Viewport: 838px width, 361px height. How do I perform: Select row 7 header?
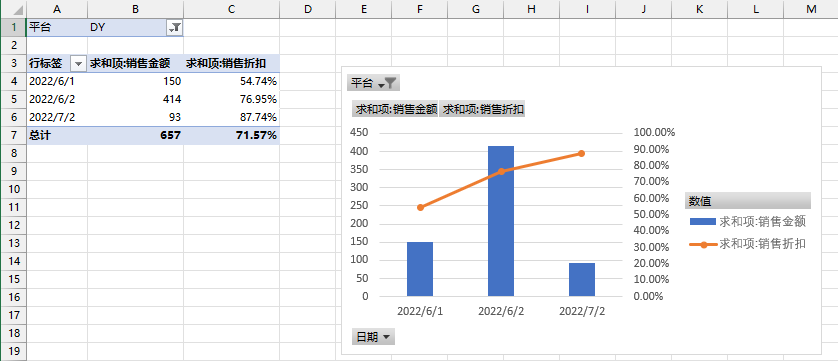click(x=13, y=135)
